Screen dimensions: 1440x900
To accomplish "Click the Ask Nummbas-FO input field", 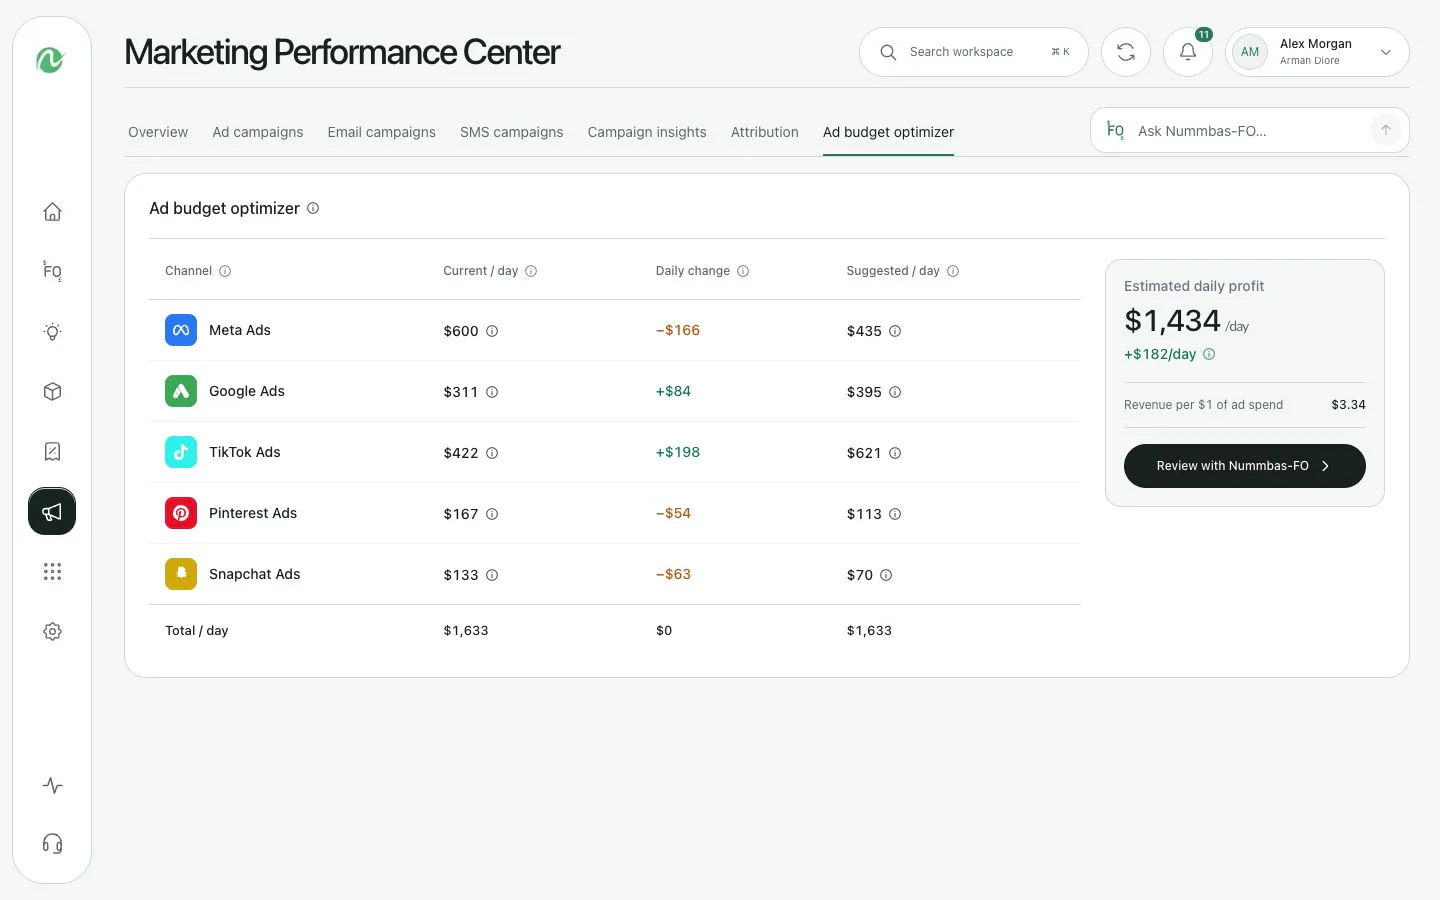I will click(x=1250, y=130).
